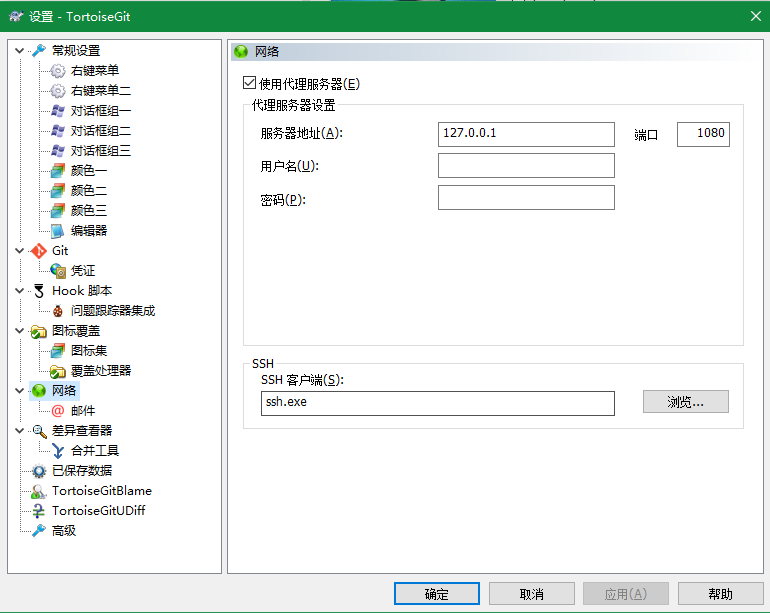Image resolution: width=770 pixels, height=613 pixels.
Task: Click the wrench icon beside 常规设置
Action: coord(39,51)
